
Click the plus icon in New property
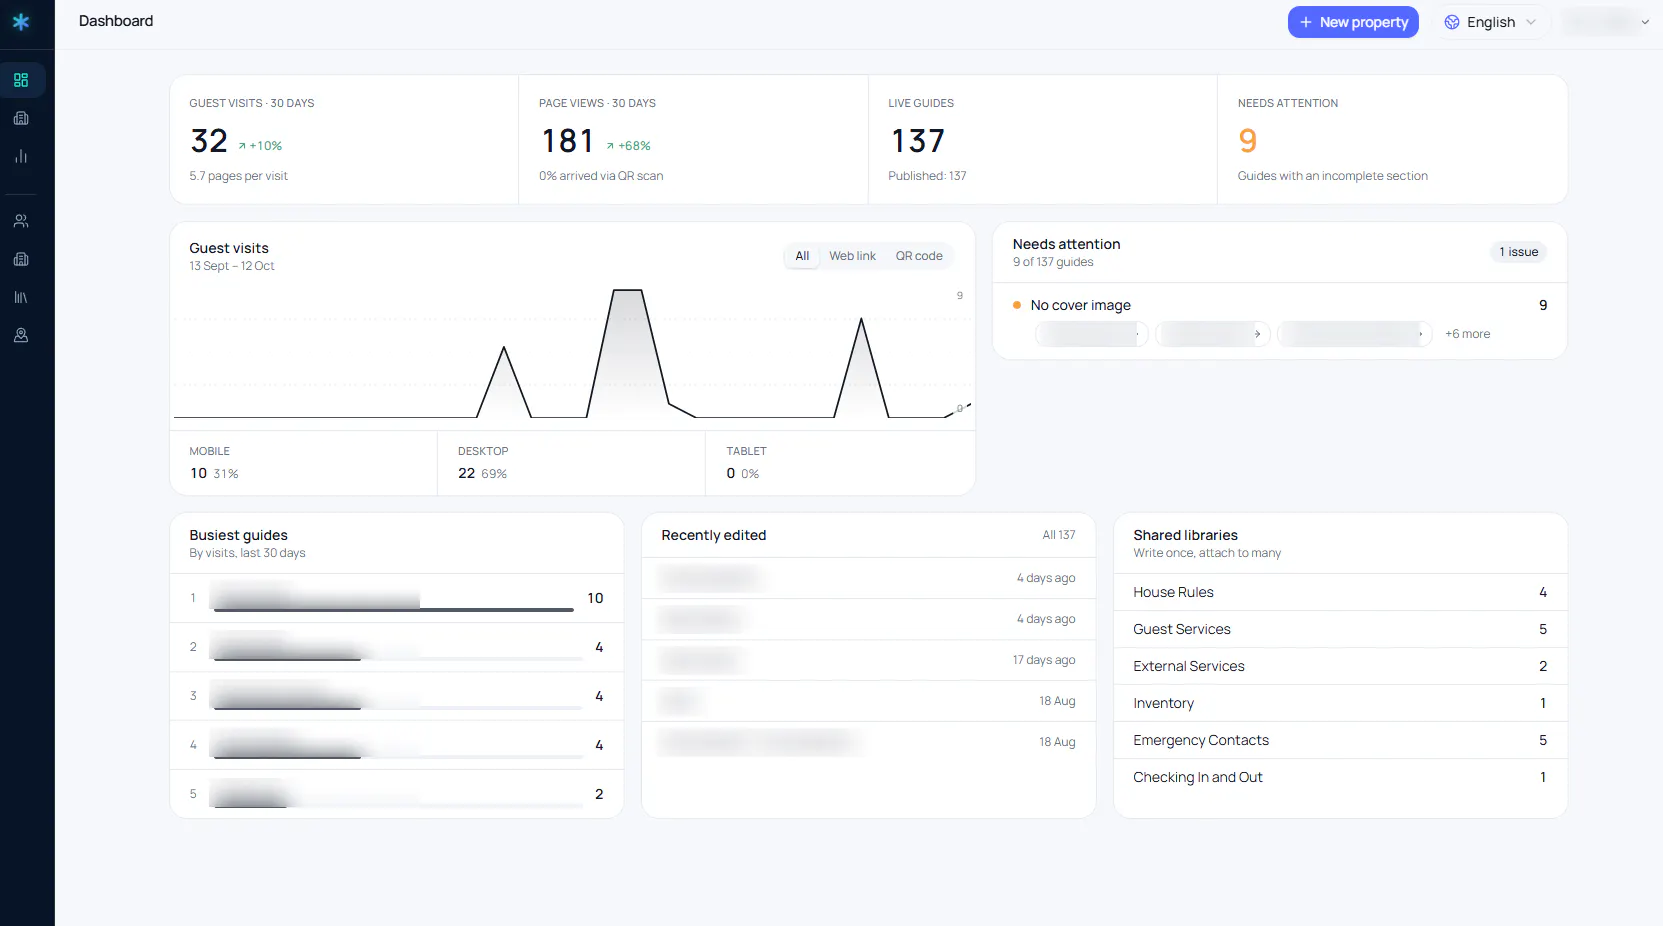point(1305,22)
